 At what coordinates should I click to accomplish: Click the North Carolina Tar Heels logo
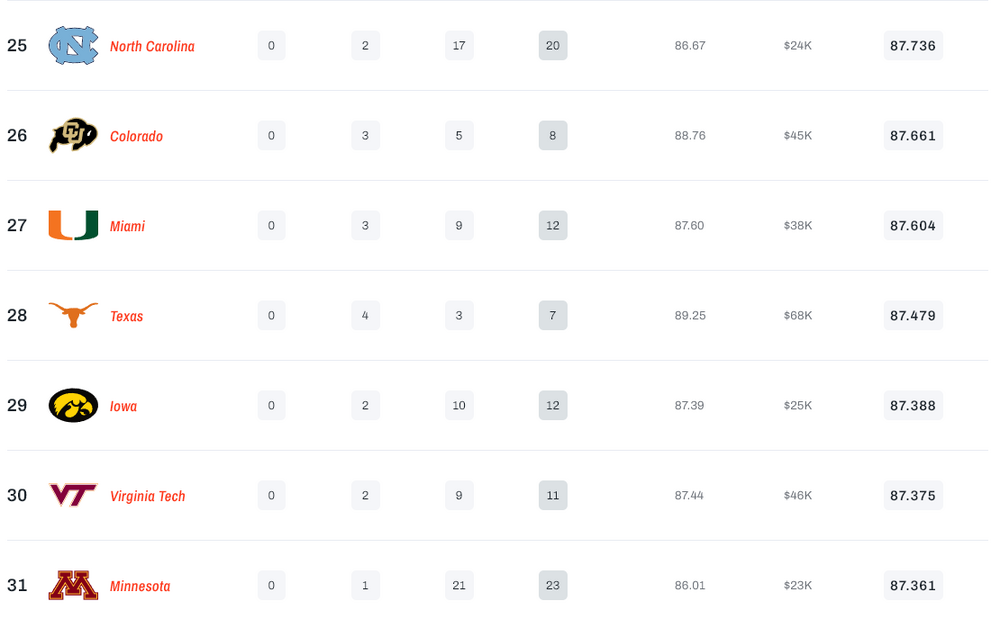(73, 46)
